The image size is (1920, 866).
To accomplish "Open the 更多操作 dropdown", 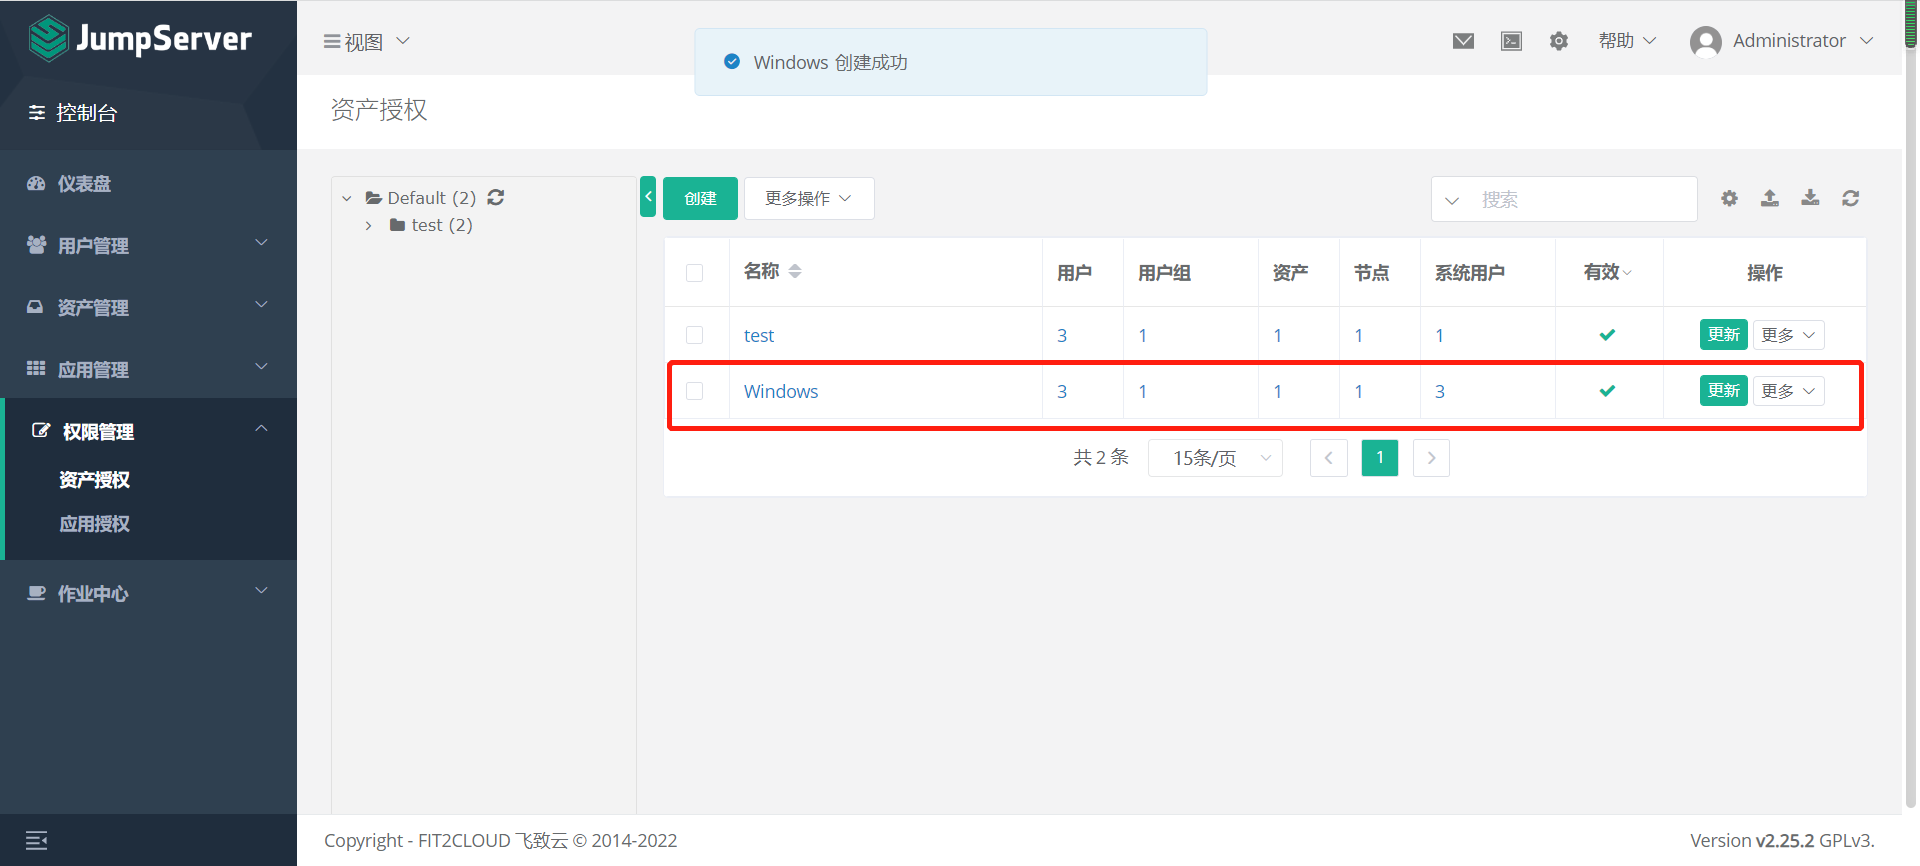I will pyautogui.click(x=808, y=198).
